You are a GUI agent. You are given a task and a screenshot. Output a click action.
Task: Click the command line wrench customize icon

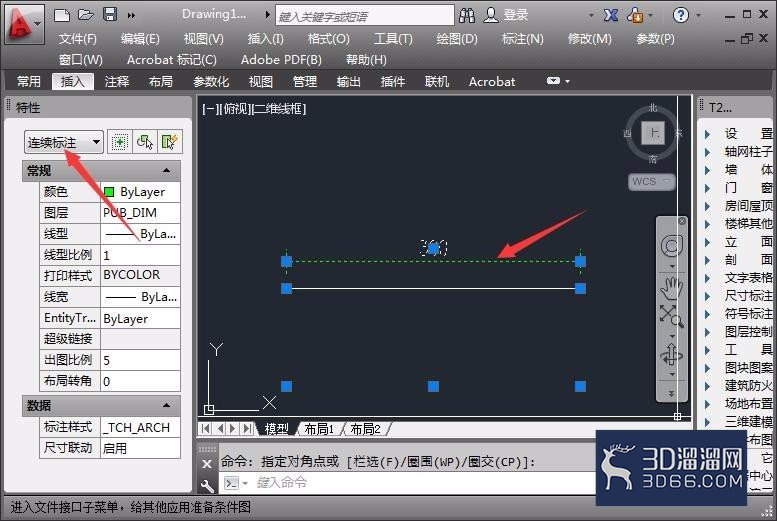click(x=207, y=486)
